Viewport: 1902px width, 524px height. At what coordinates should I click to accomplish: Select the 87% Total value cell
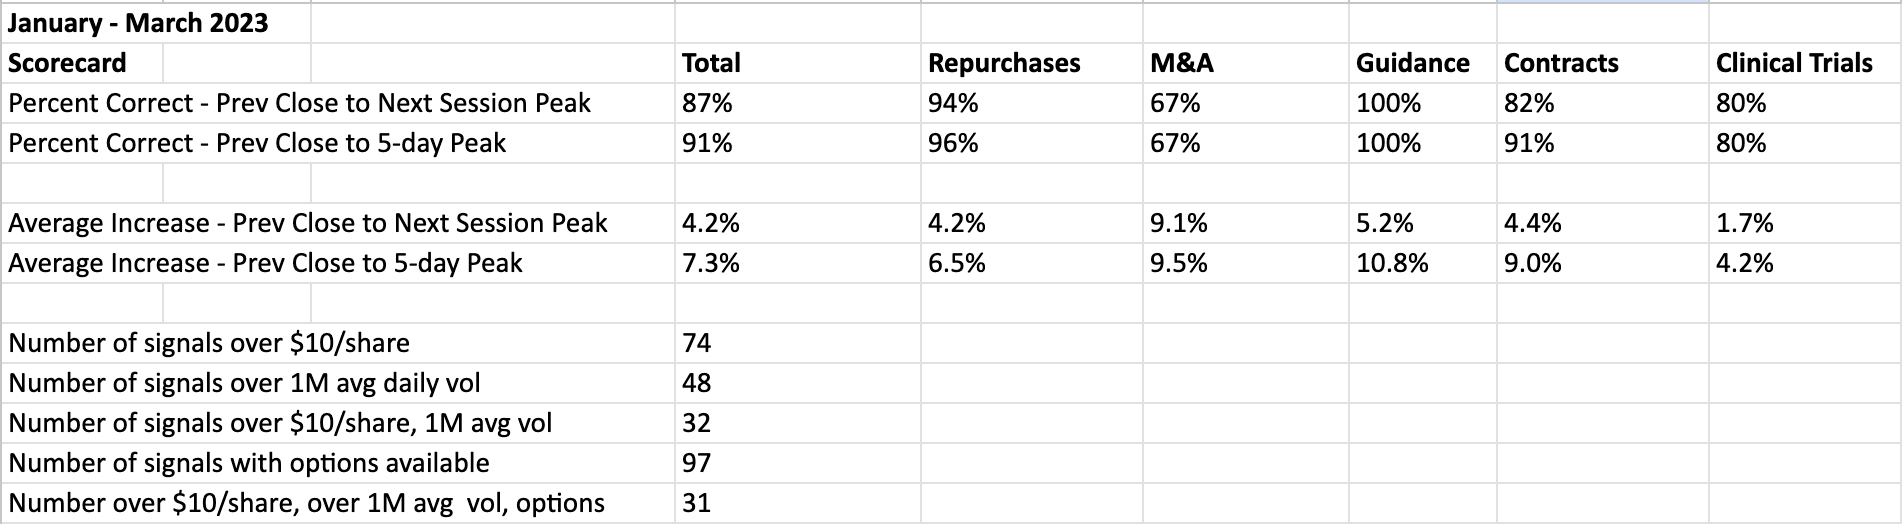coord(707,103)
